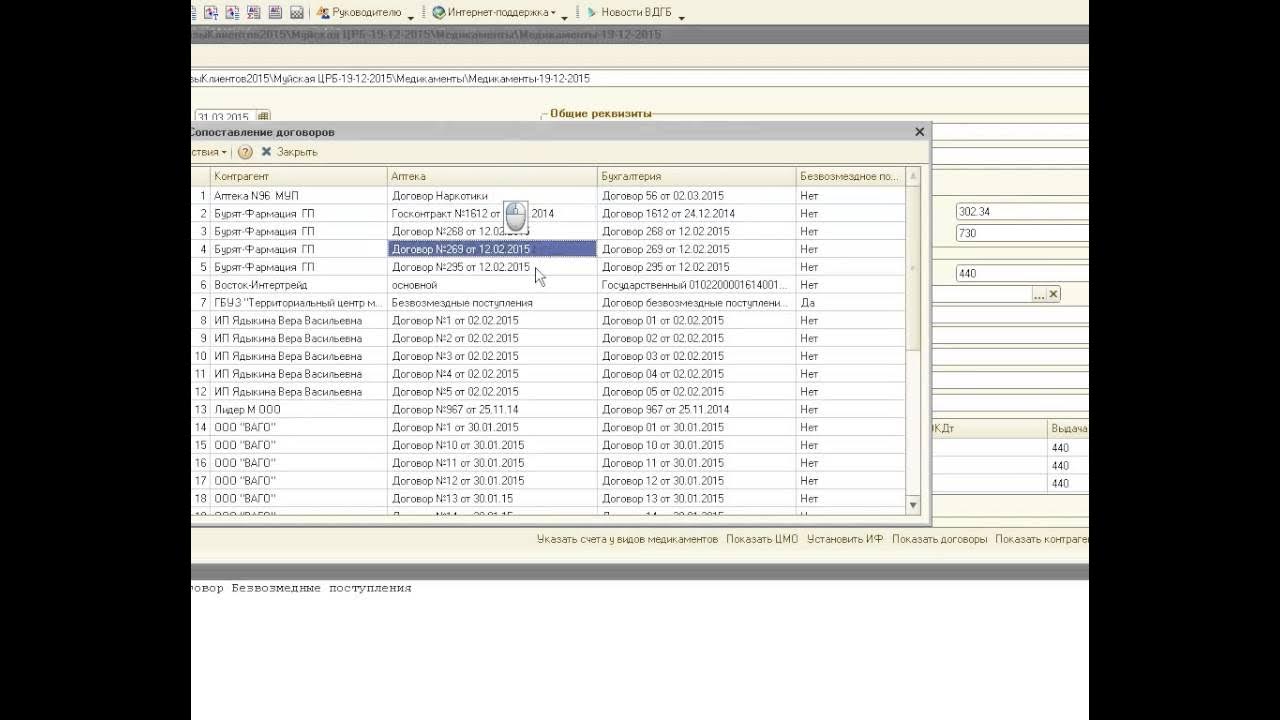Clear field with the small X button
The height and width of the screenshot is (720, 1280).
click(1053, 295)
